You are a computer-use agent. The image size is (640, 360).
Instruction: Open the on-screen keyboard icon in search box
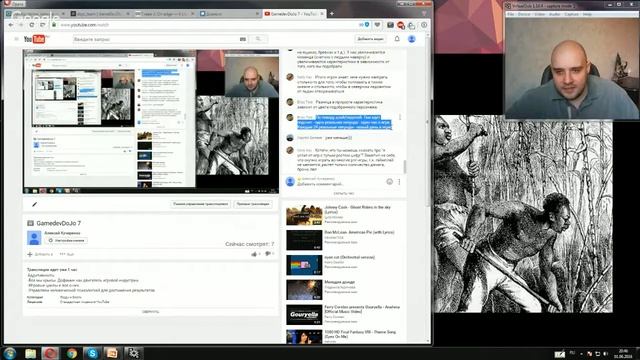pyautogui.click(x=243, y=39)
